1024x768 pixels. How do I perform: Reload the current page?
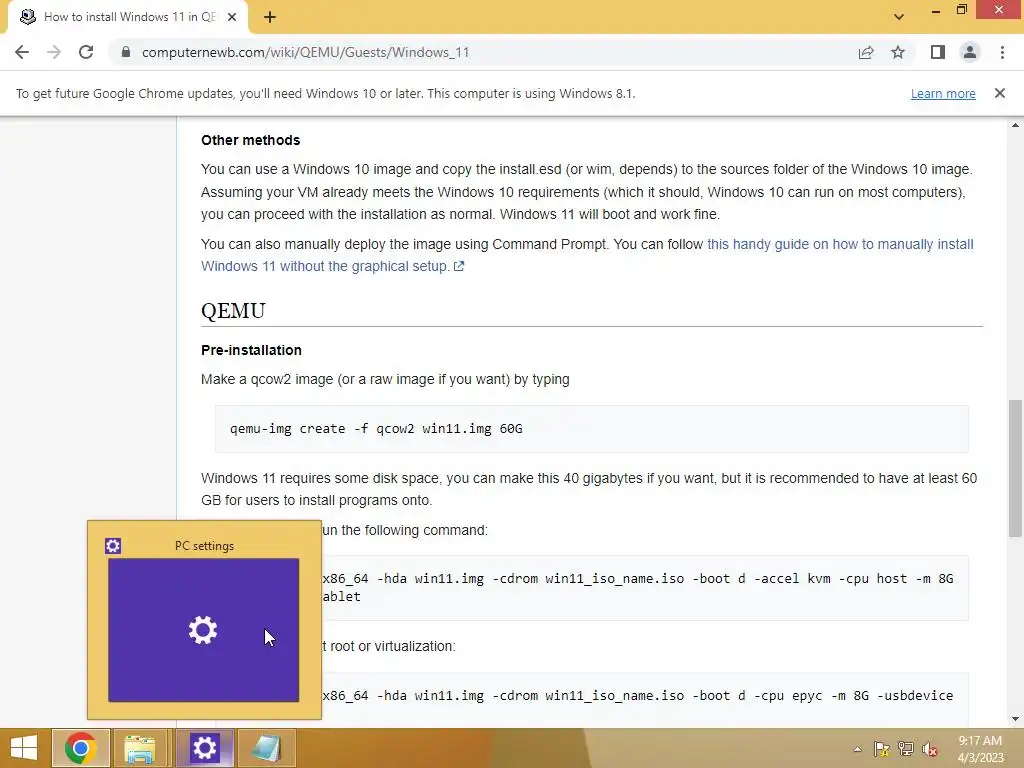click(x=86, y=52)
